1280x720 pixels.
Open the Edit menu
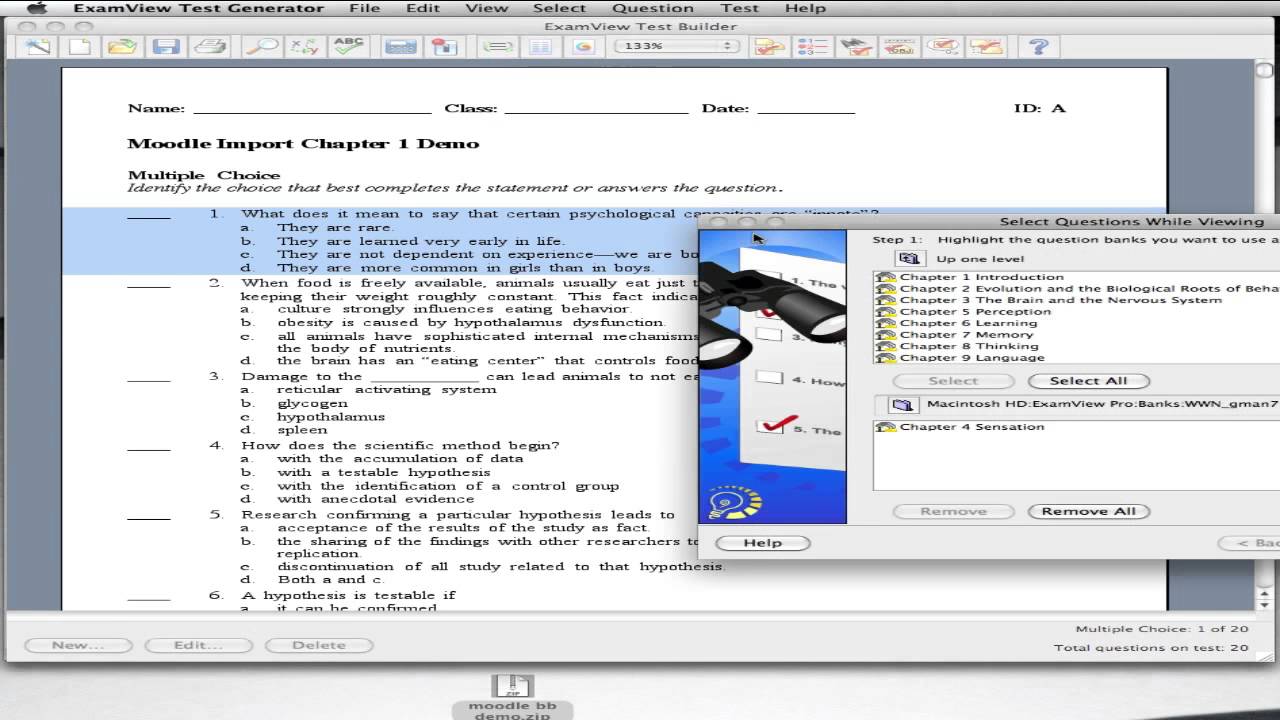(x=423, y=8)
